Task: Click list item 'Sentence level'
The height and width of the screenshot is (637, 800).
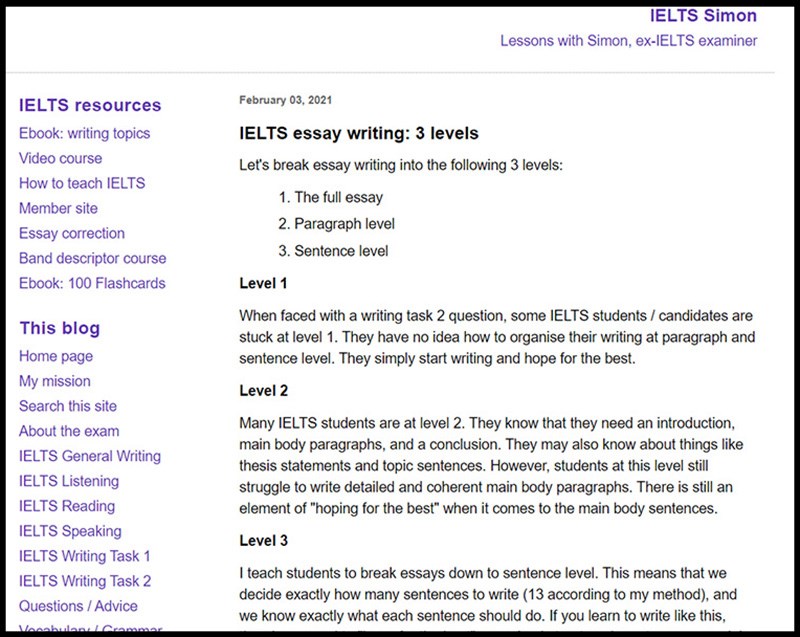Action: [x=341, y=251]
